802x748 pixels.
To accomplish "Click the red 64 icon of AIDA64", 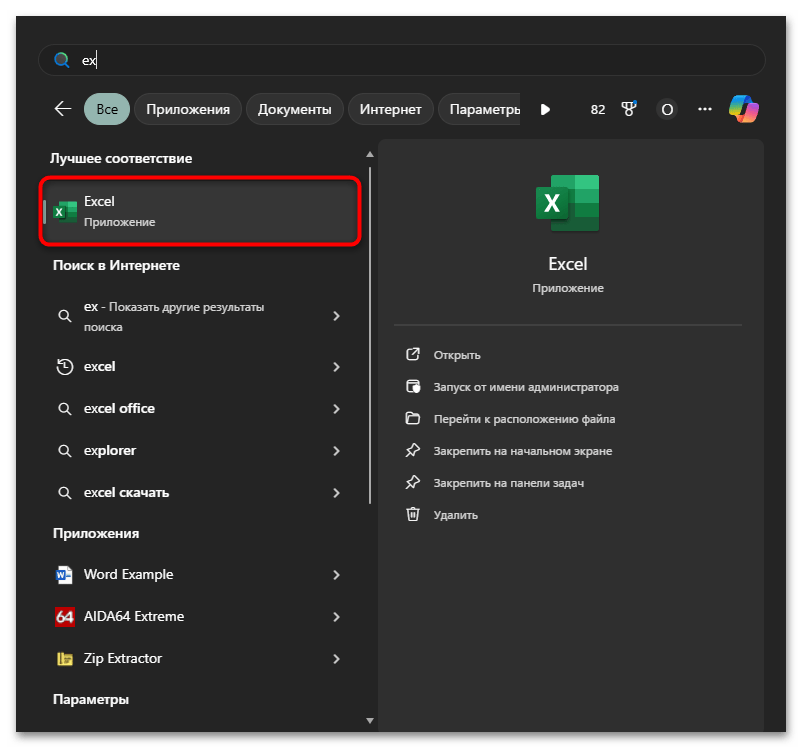I will 64,617.
